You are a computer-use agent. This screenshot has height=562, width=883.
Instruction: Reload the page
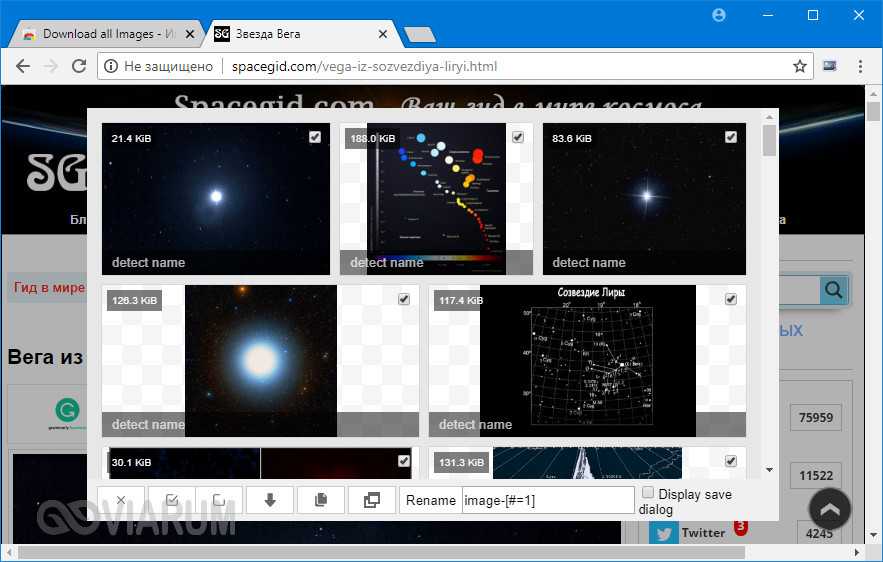pyautogui.click(x=79, y=67)
